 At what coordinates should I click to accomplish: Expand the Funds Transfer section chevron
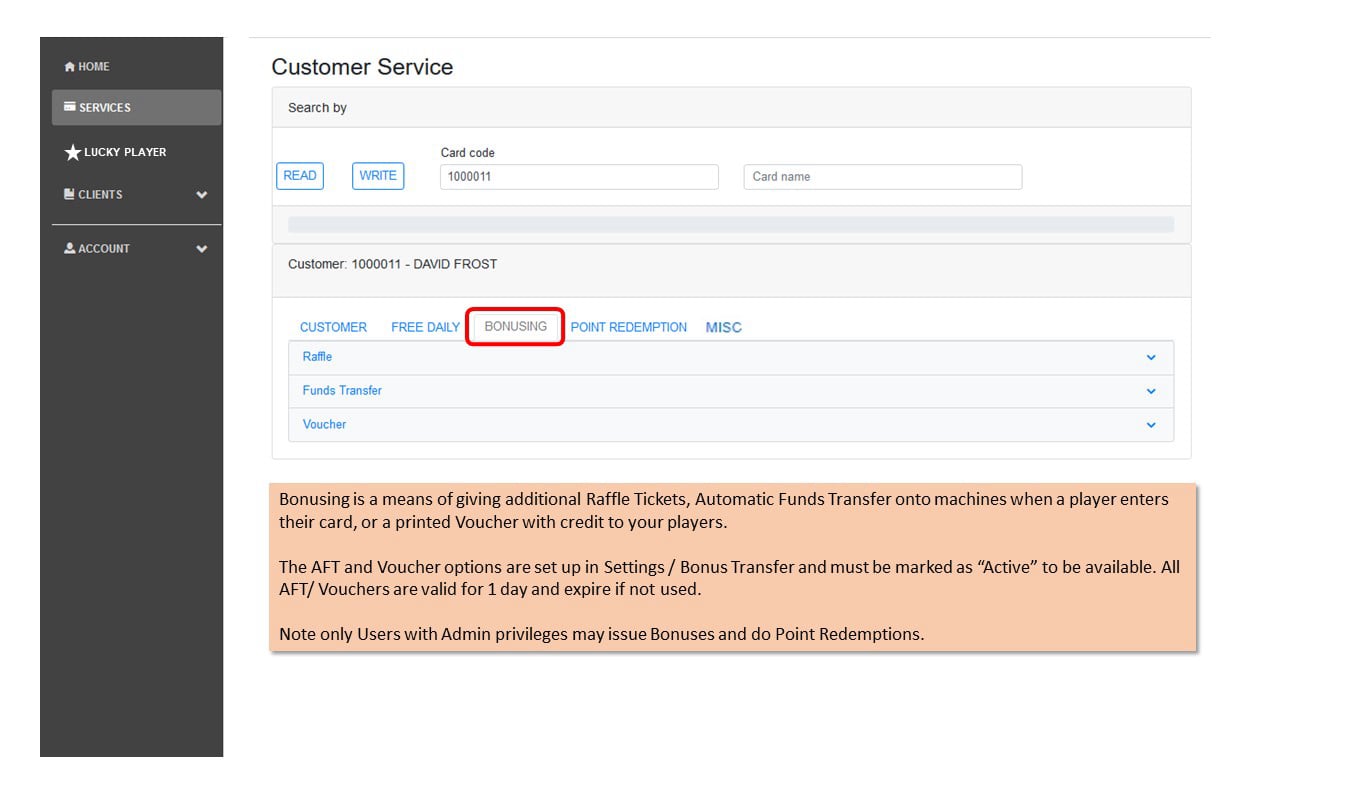[1151, 392]
